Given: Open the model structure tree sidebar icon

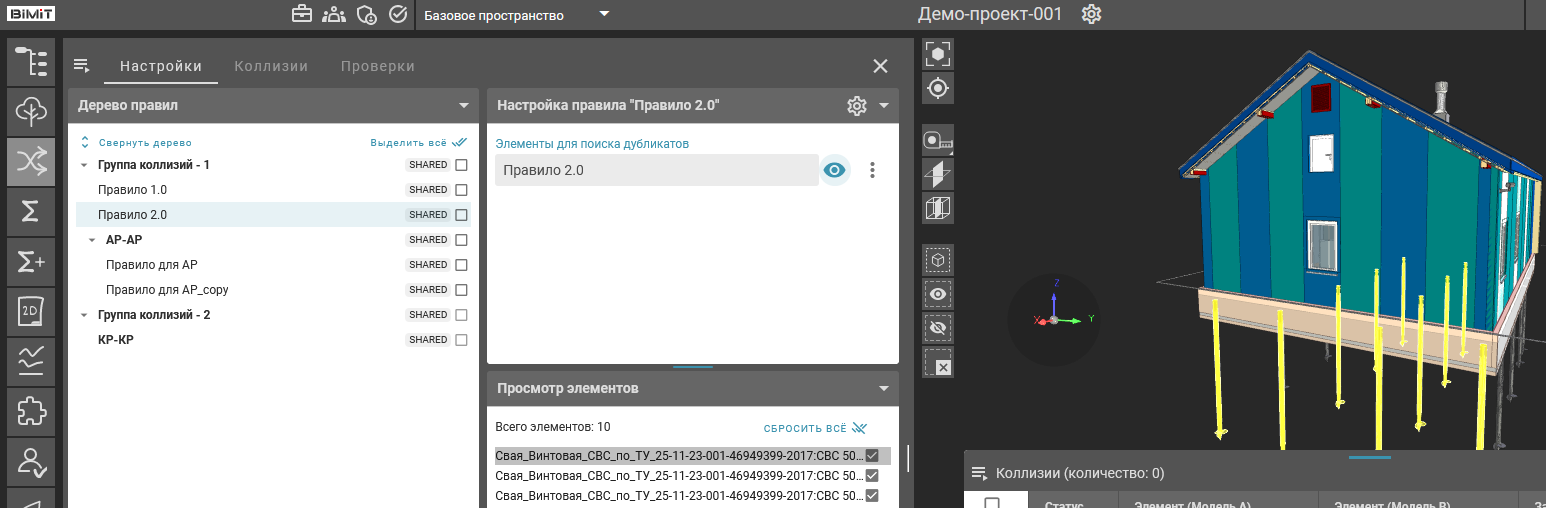Looking at the screenshot, I should pyautogui.click(x=31, y=61).
